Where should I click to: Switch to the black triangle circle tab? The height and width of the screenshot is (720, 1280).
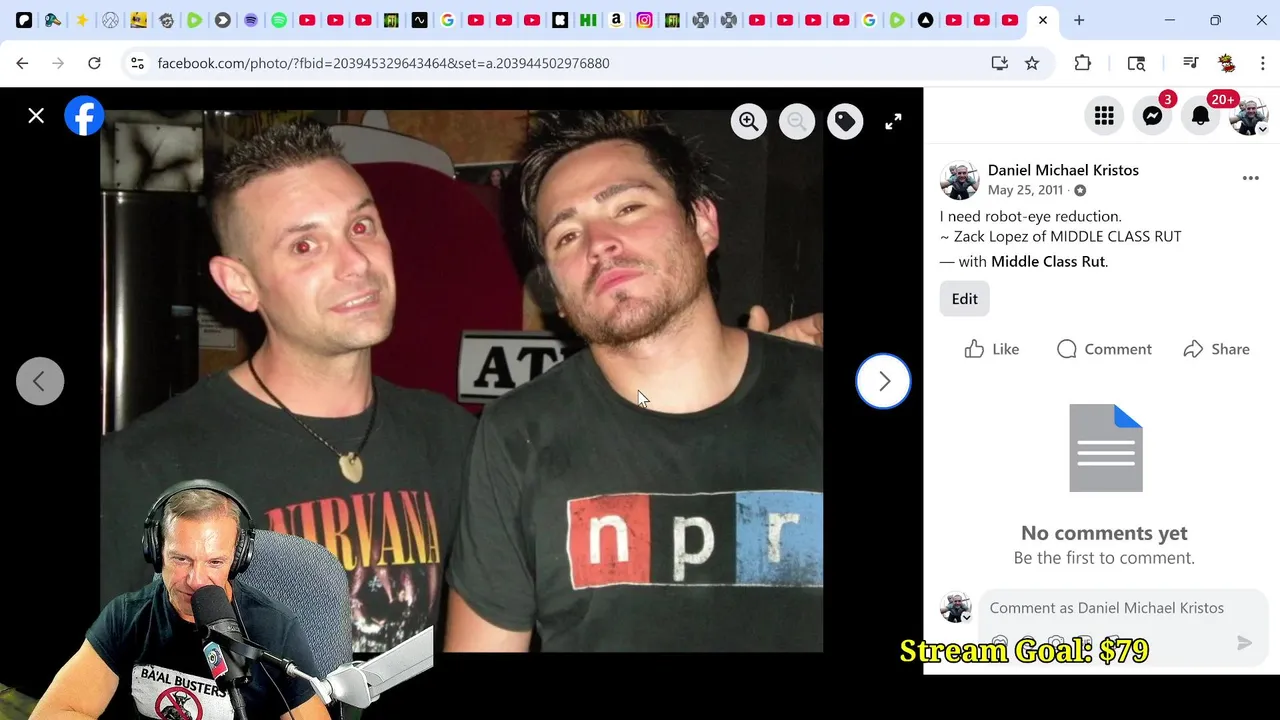point(925,20)
